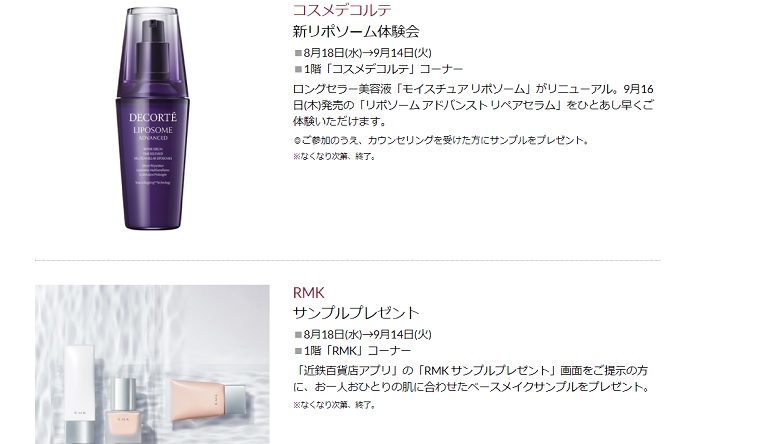
Task: Click the 近鉄百貨店アプリ description paragraph
Action: (x=471, y=379)
